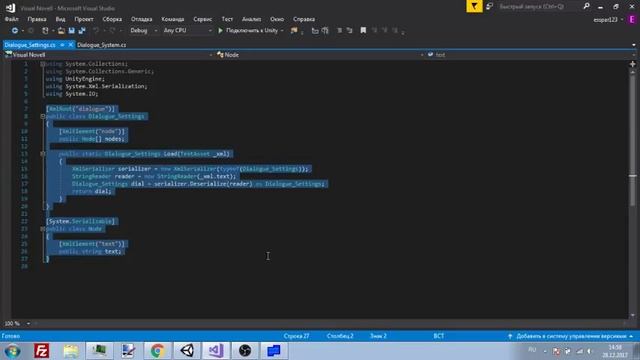Click the decrease indent toolbar icon
The height and width of the screenshot is (360, 640).
340,31
